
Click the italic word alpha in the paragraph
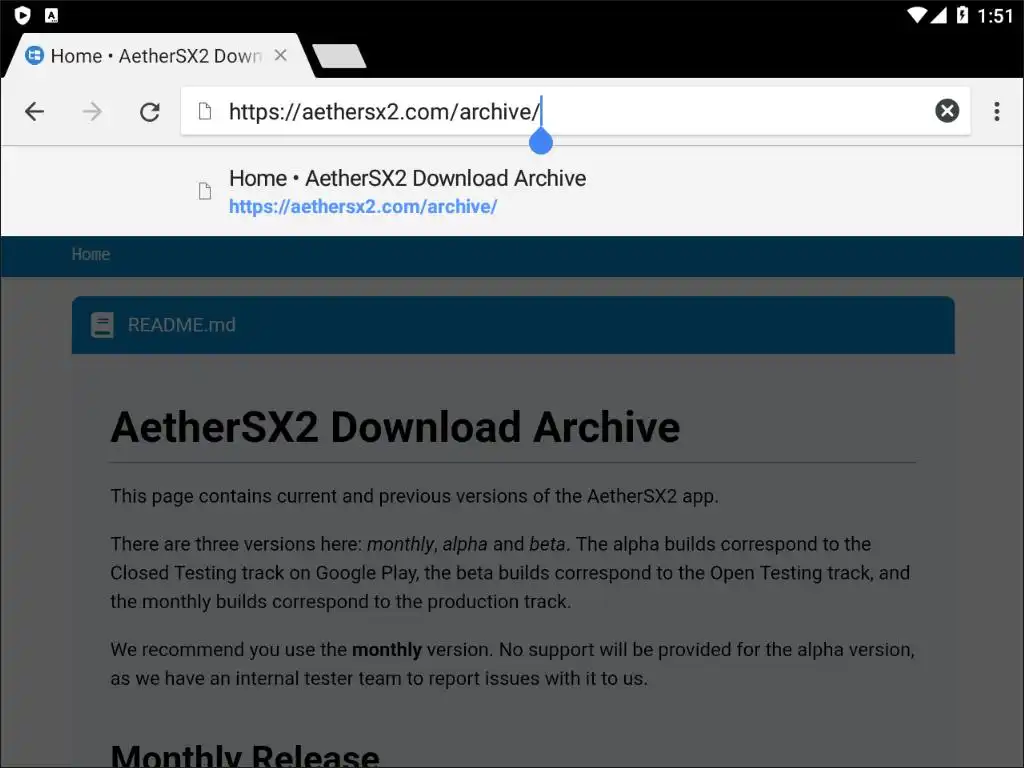pyautogui.click(x=465, y=544)
